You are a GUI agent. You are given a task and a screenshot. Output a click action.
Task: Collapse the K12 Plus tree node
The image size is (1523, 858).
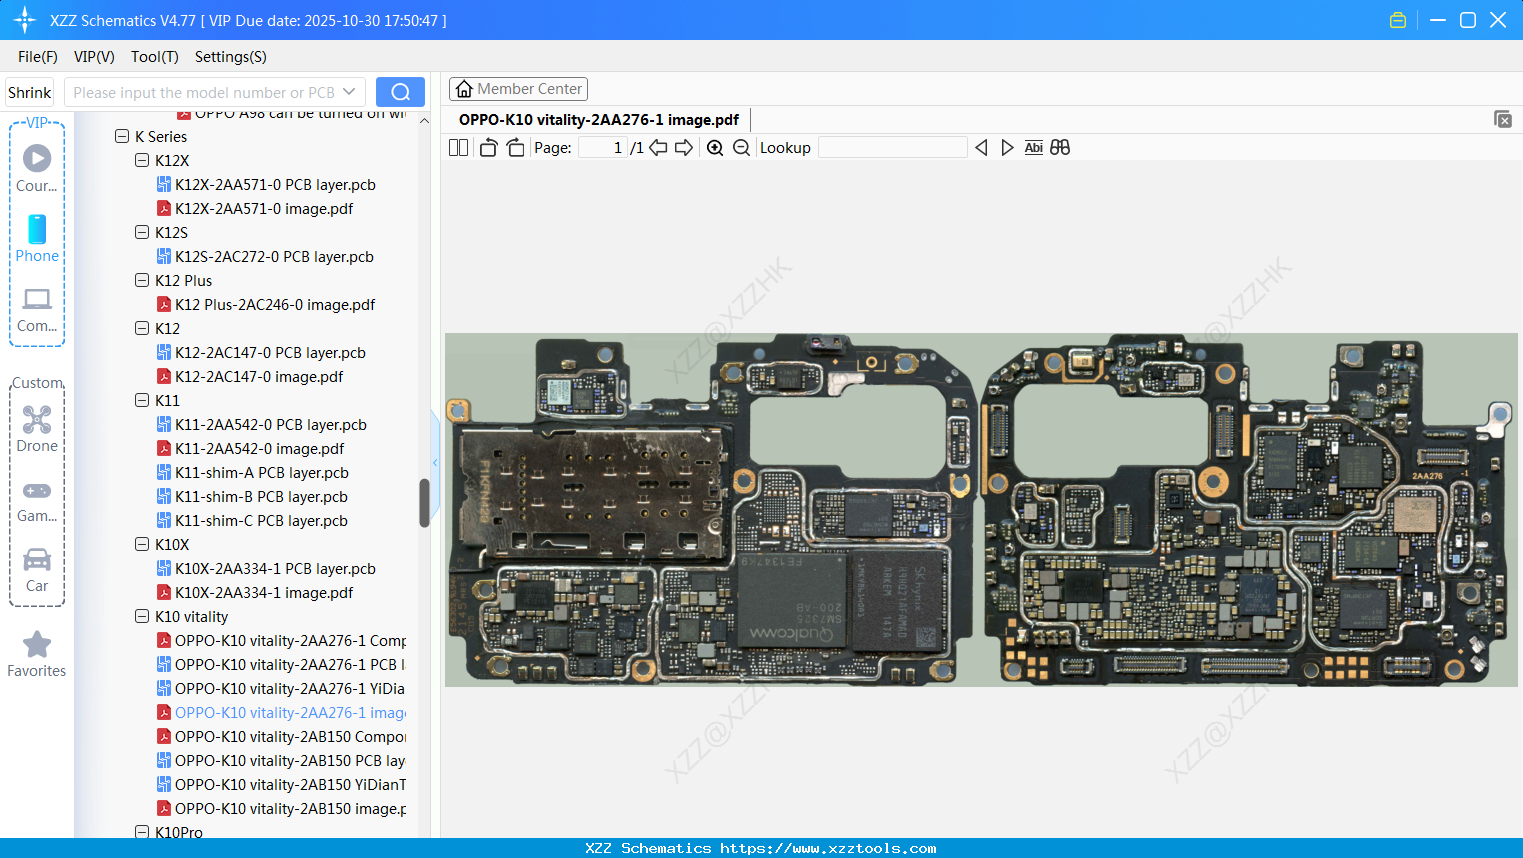click(x=142, y=280)
